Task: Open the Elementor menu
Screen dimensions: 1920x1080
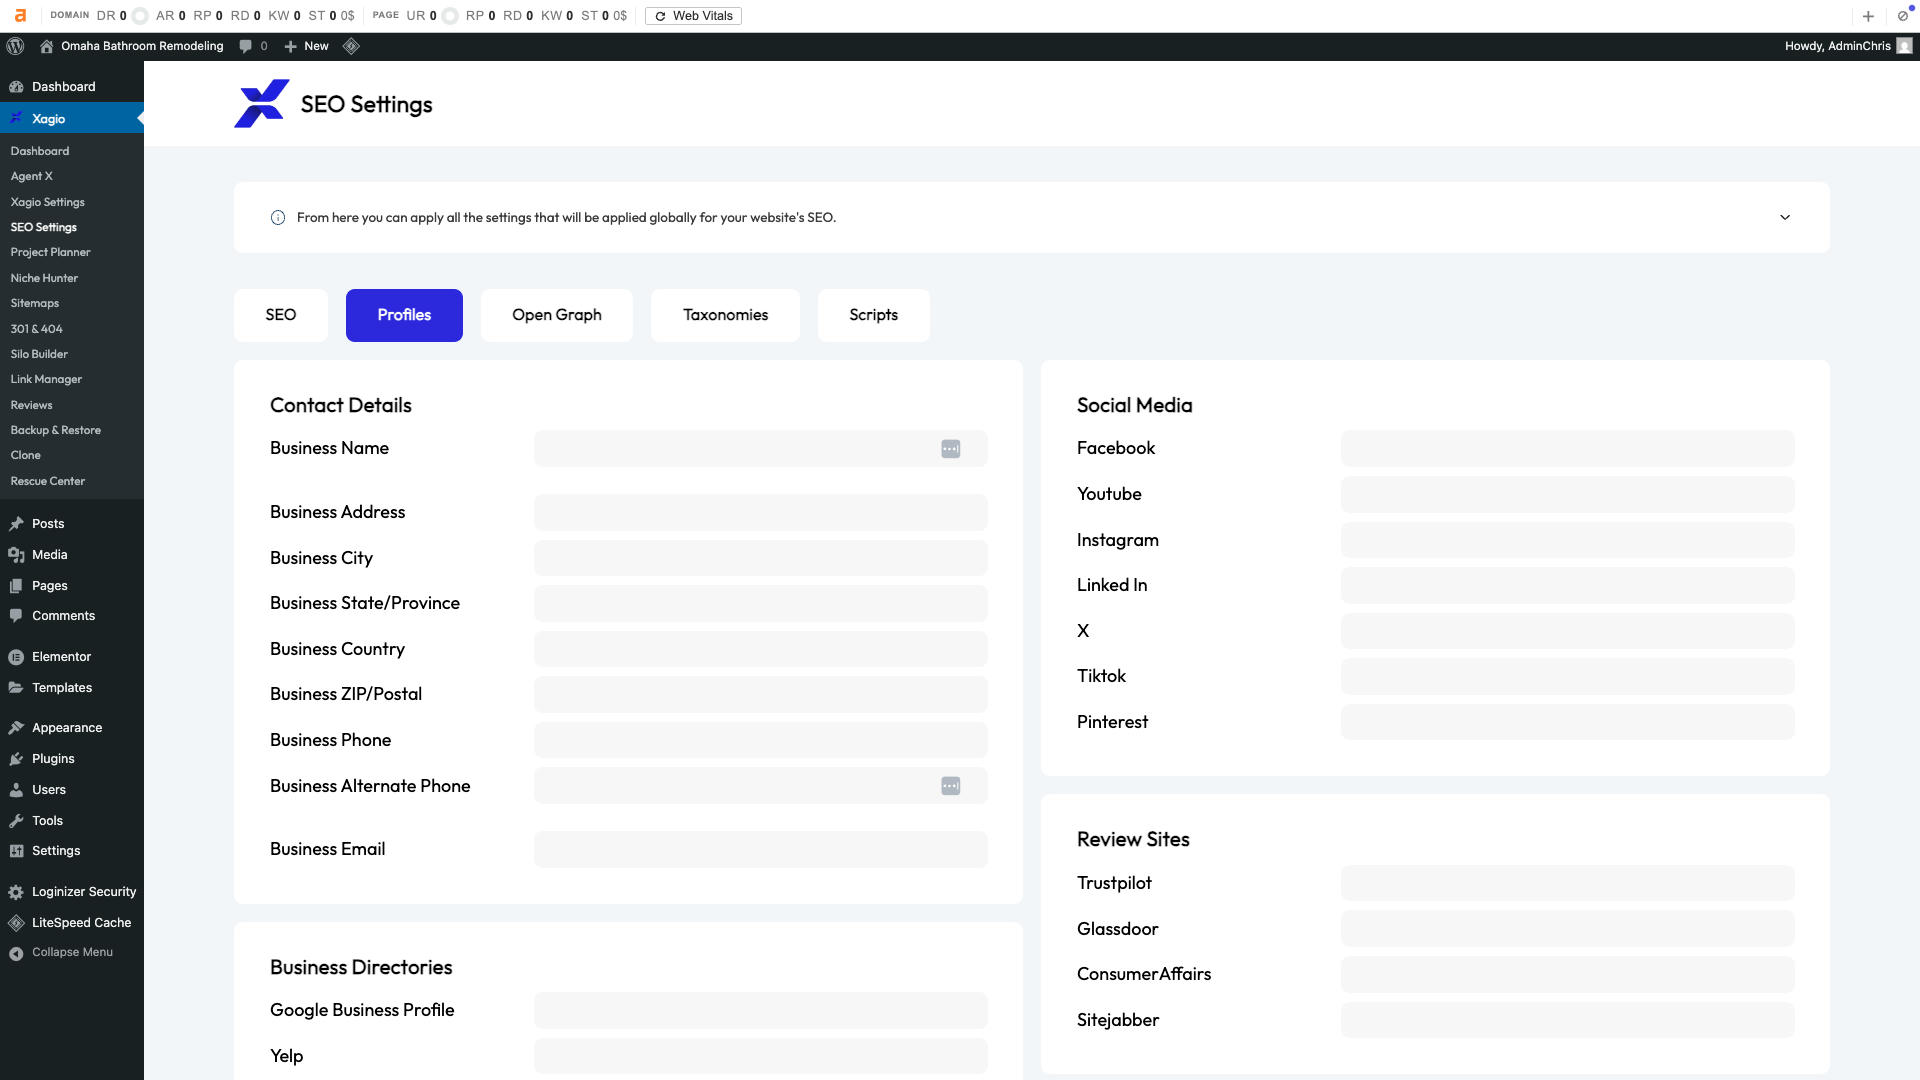Action: click(72, 657)
